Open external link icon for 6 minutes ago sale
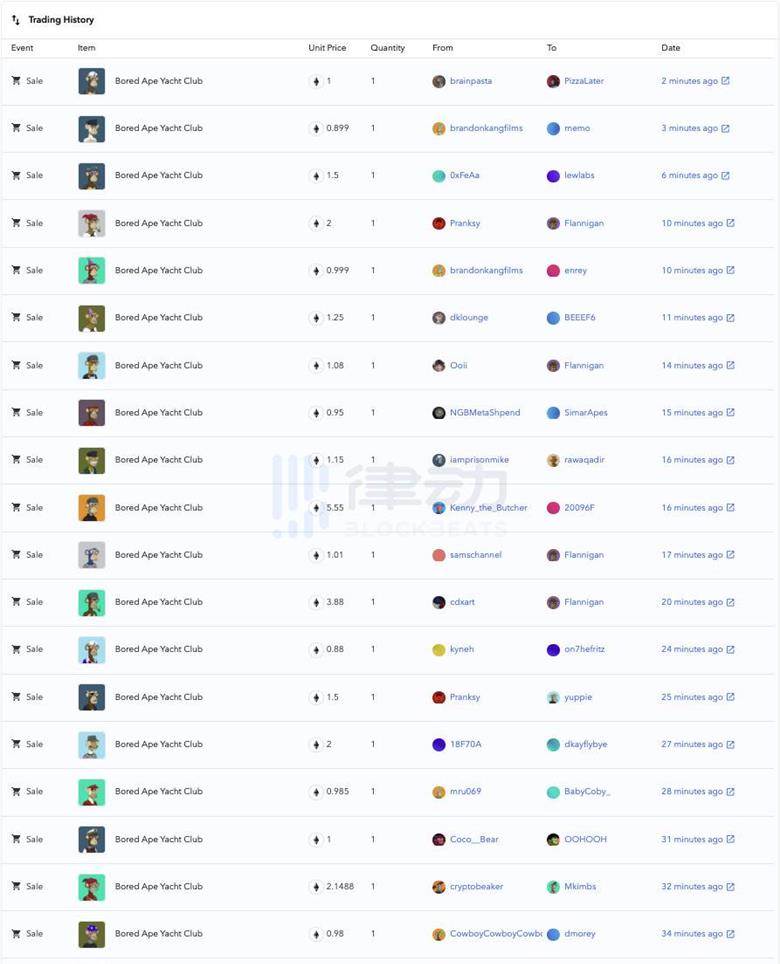 click(x=725, y=175)
